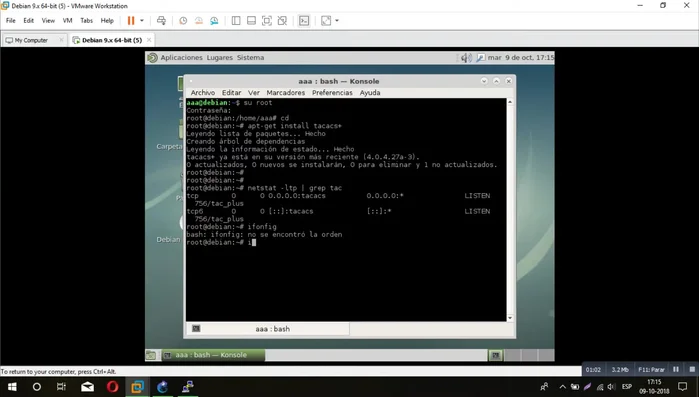The width and height of the screenshot is (699, 397).
Task: Open VMware Edit menu
Action: (29, 20)
